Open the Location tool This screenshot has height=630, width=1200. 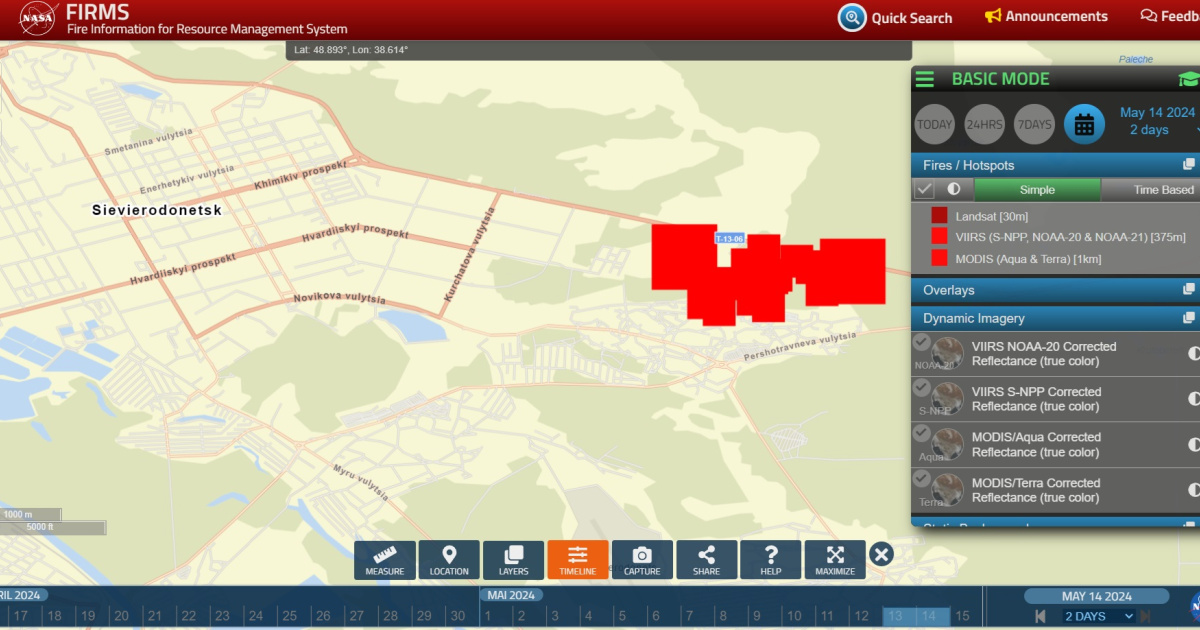pyautogui.click(x=449, y=560)
